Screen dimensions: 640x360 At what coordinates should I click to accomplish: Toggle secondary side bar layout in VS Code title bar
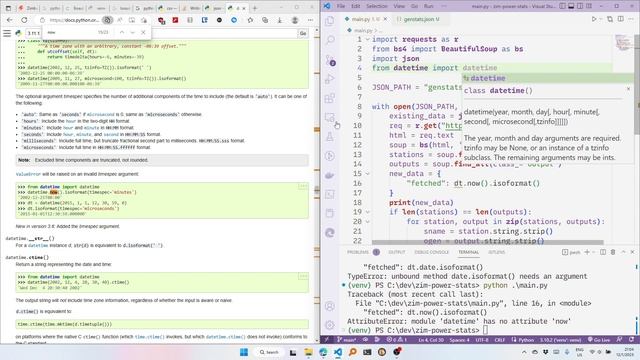click(x=580, y=6)
